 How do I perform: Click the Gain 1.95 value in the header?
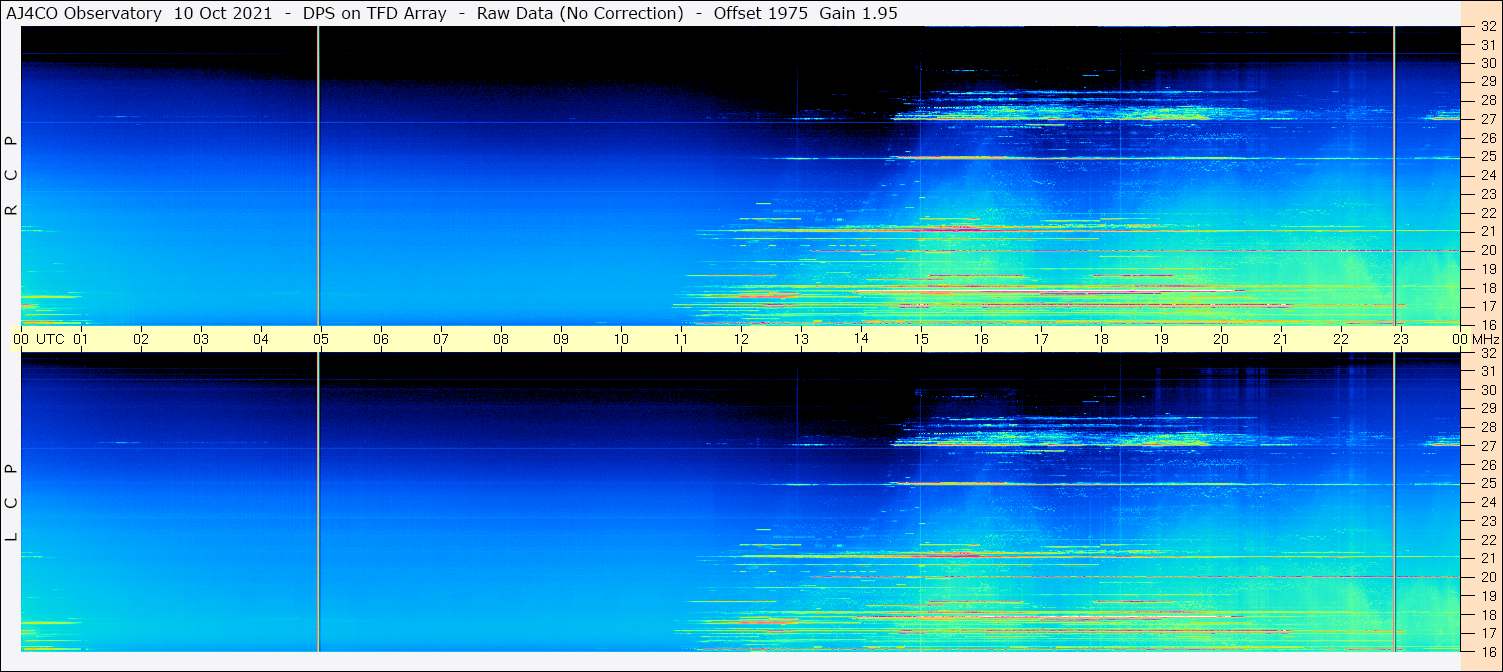tap(858, 13)
